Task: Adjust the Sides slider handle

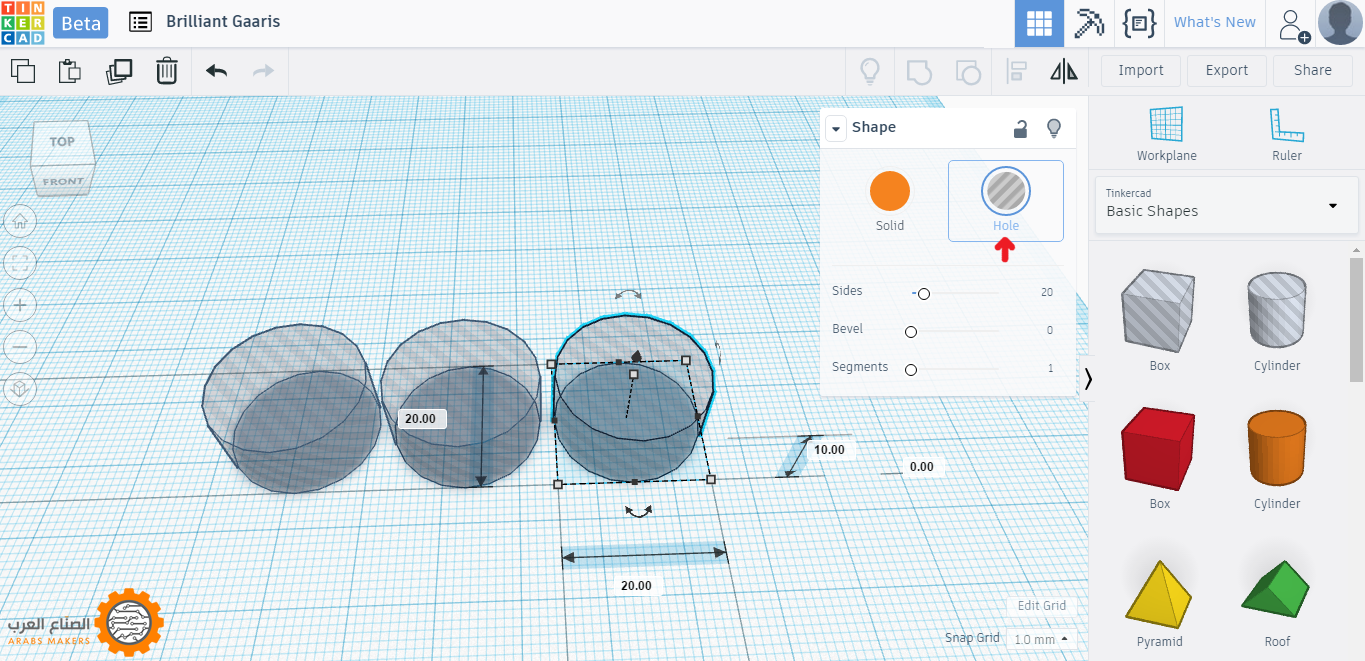Action: pos(924,294)
